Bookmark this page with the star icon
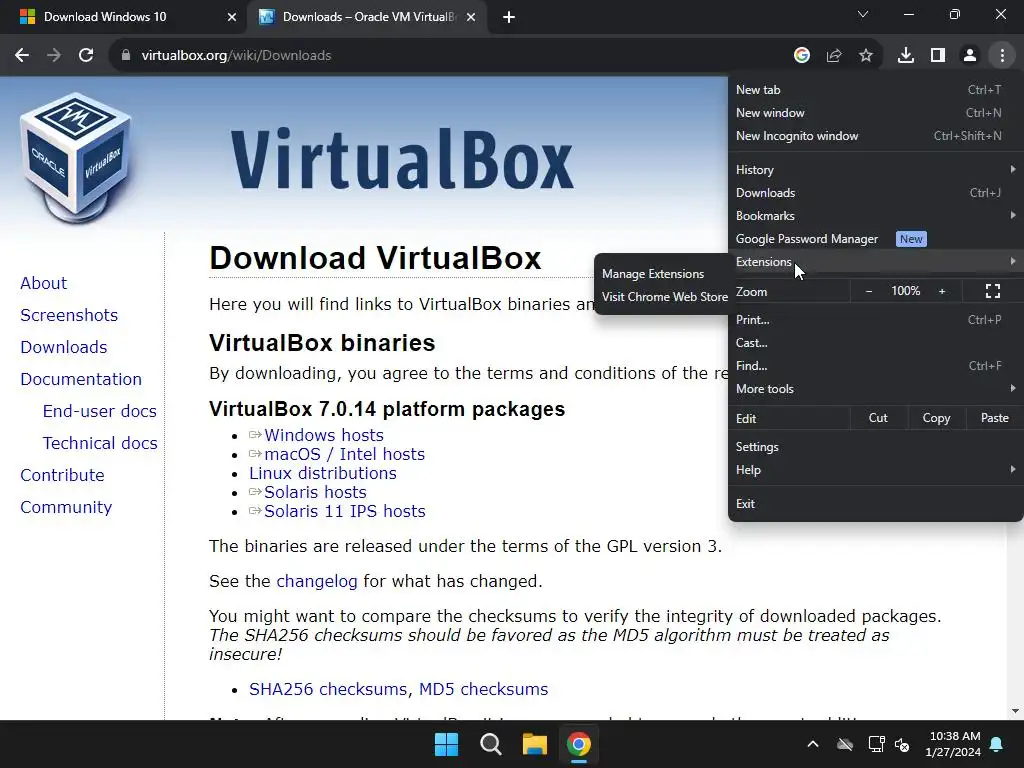This screenshot has width=1024, height=768. (865, 56)
